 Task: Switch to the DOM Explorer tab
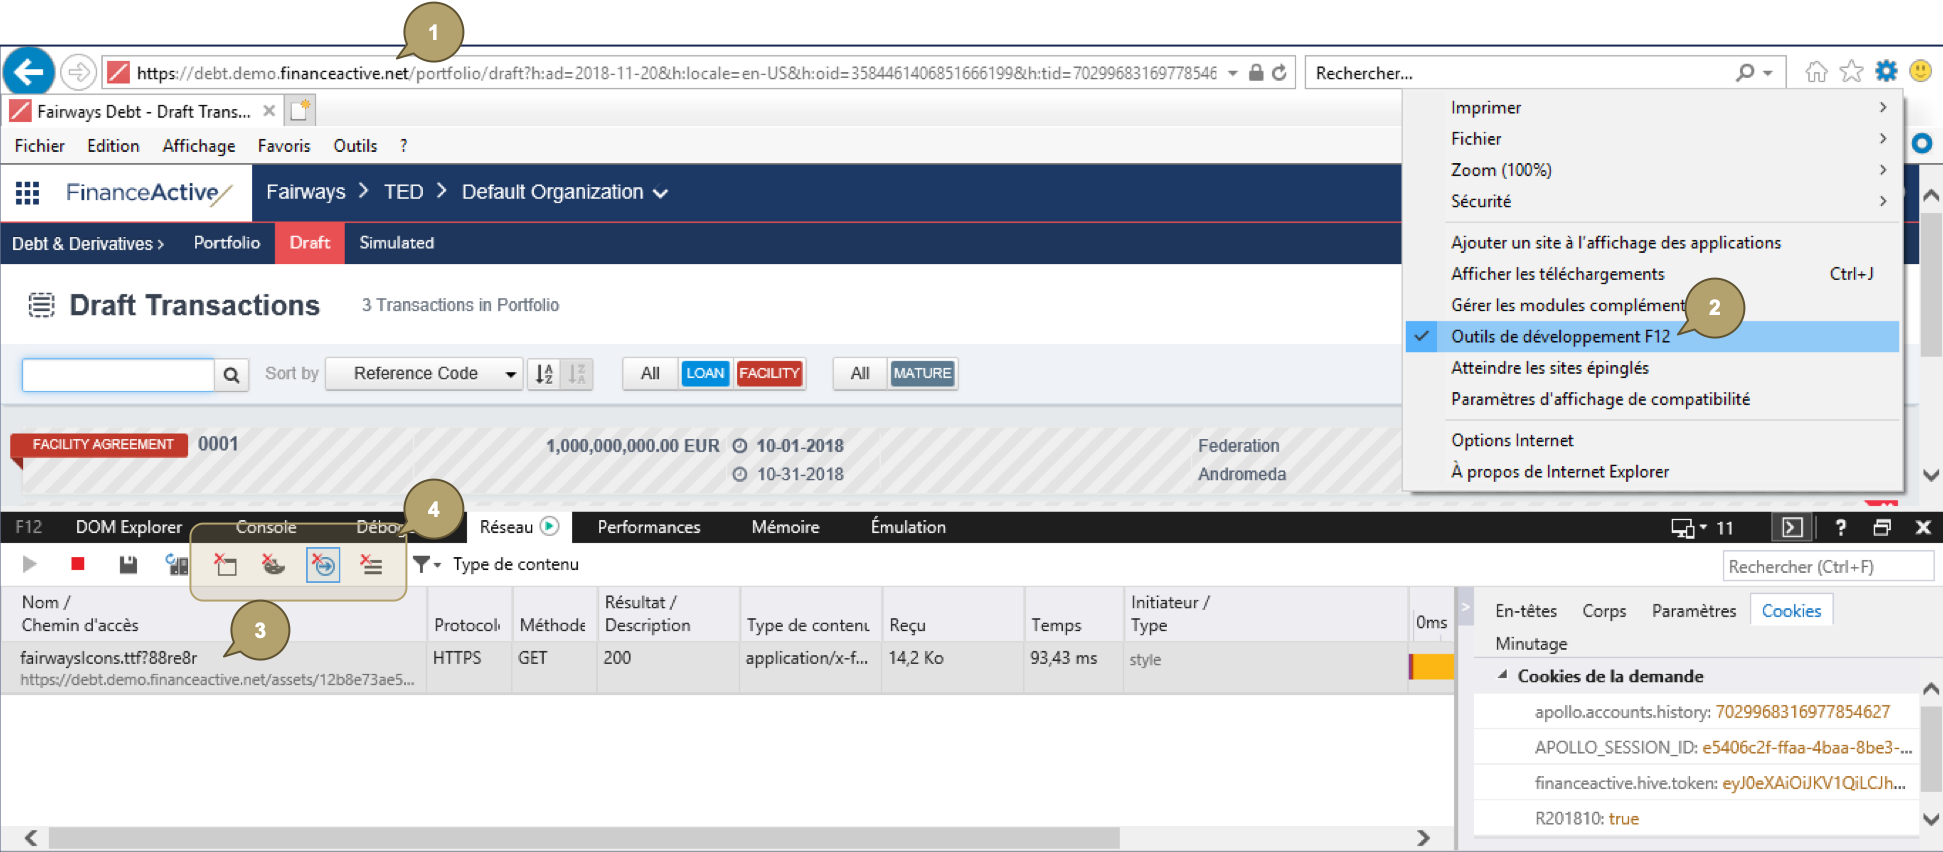[129, 527]
